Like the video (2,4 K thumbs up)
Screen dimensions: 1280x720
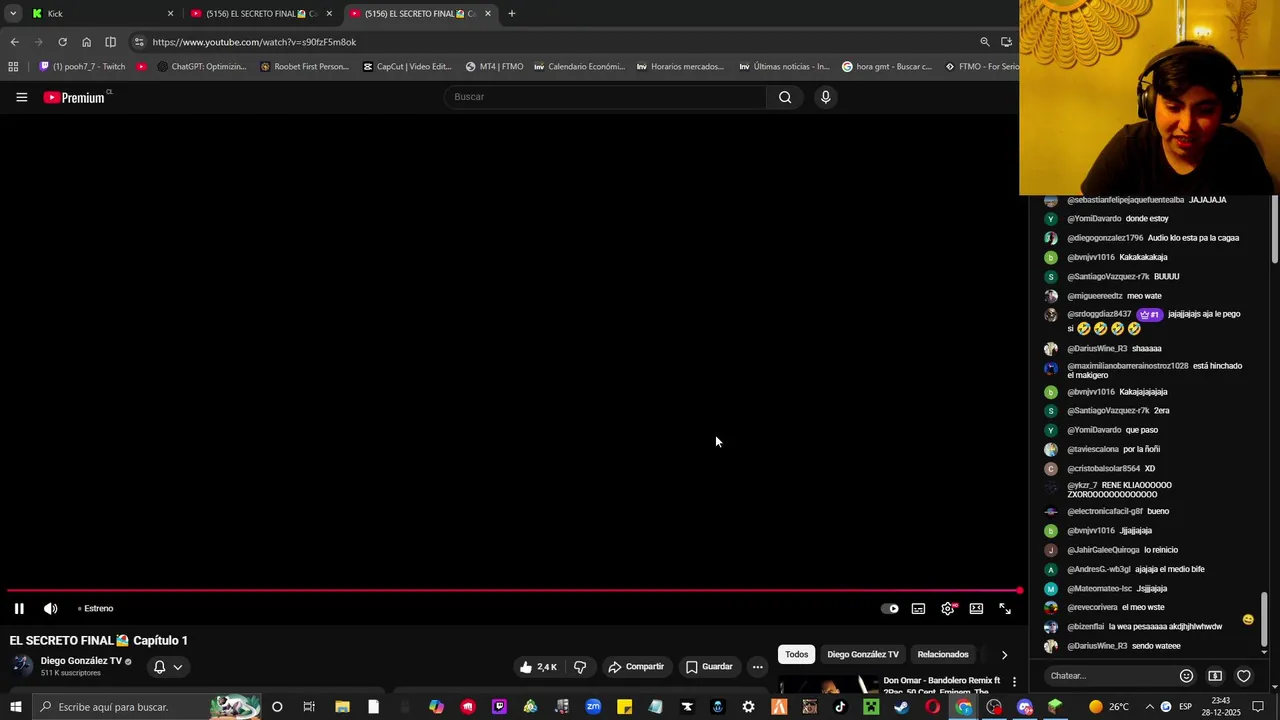538,667
